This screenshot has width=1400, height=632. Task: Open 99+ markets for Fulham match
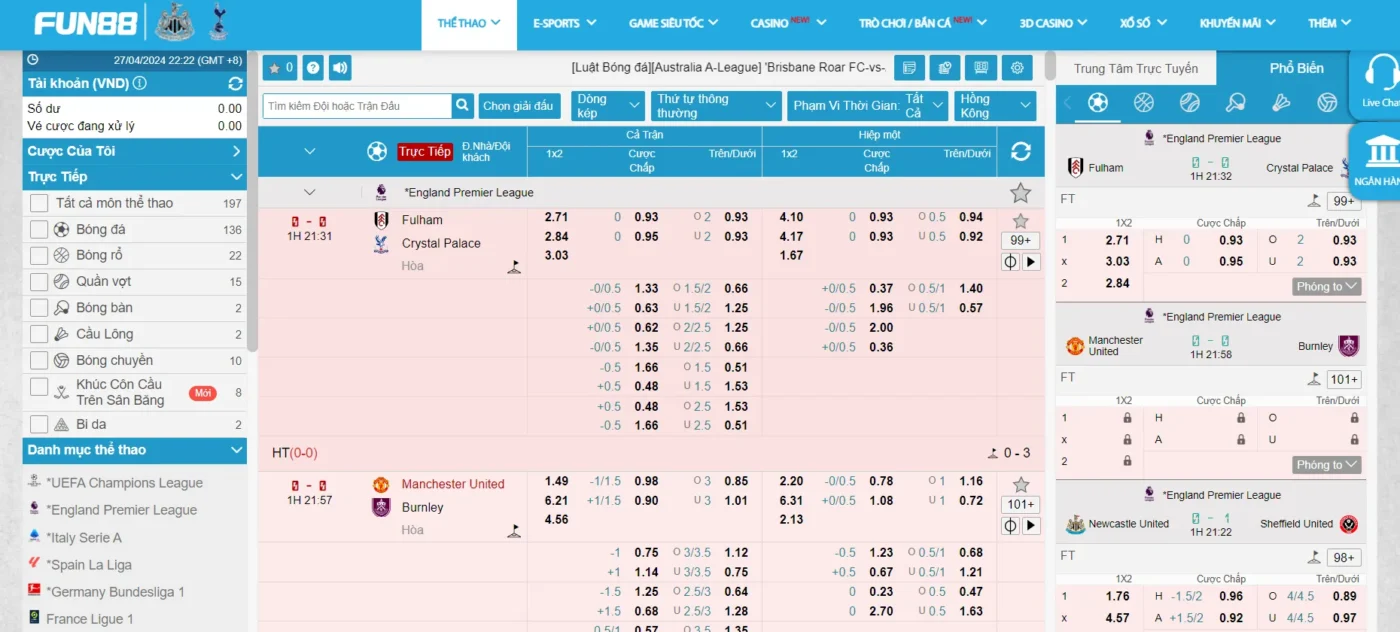coord(1021,241)
